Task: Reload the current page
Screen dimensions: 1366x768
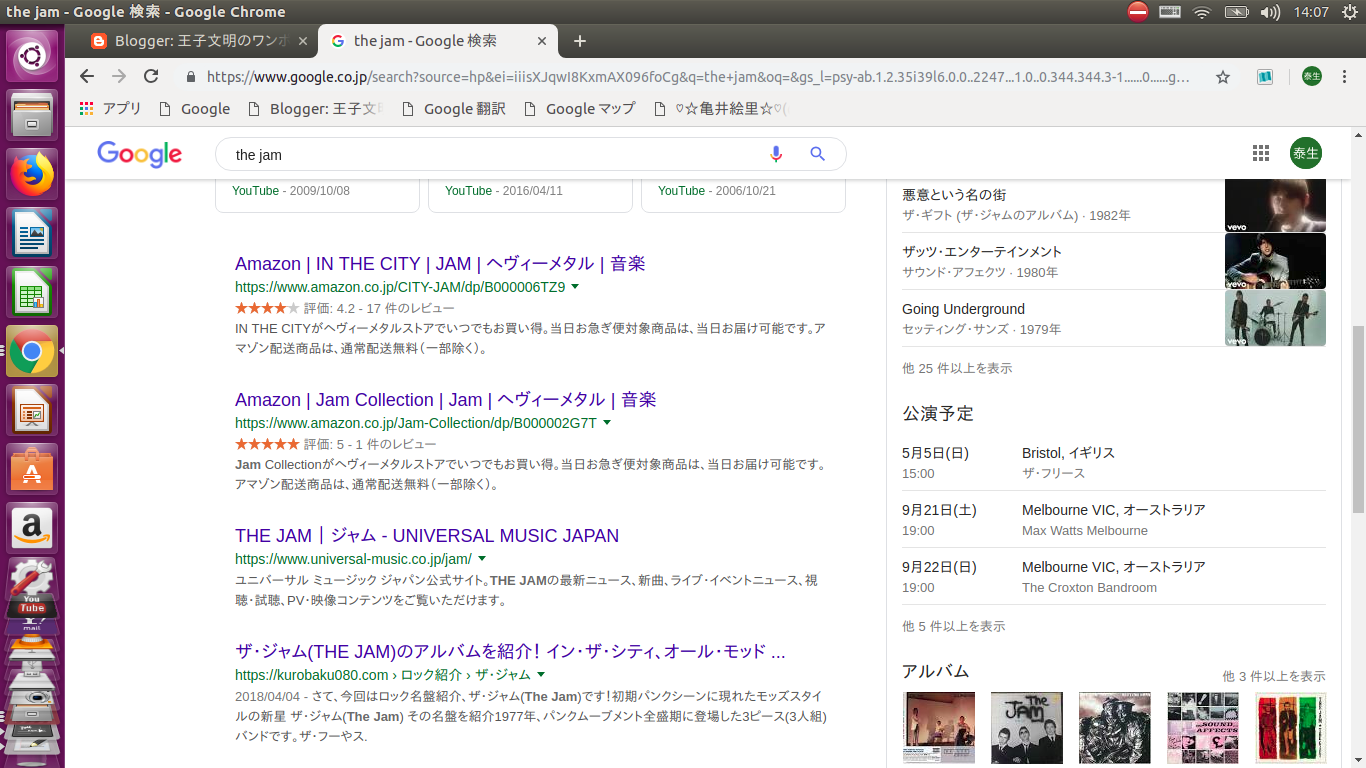Action: pos(151,76)
